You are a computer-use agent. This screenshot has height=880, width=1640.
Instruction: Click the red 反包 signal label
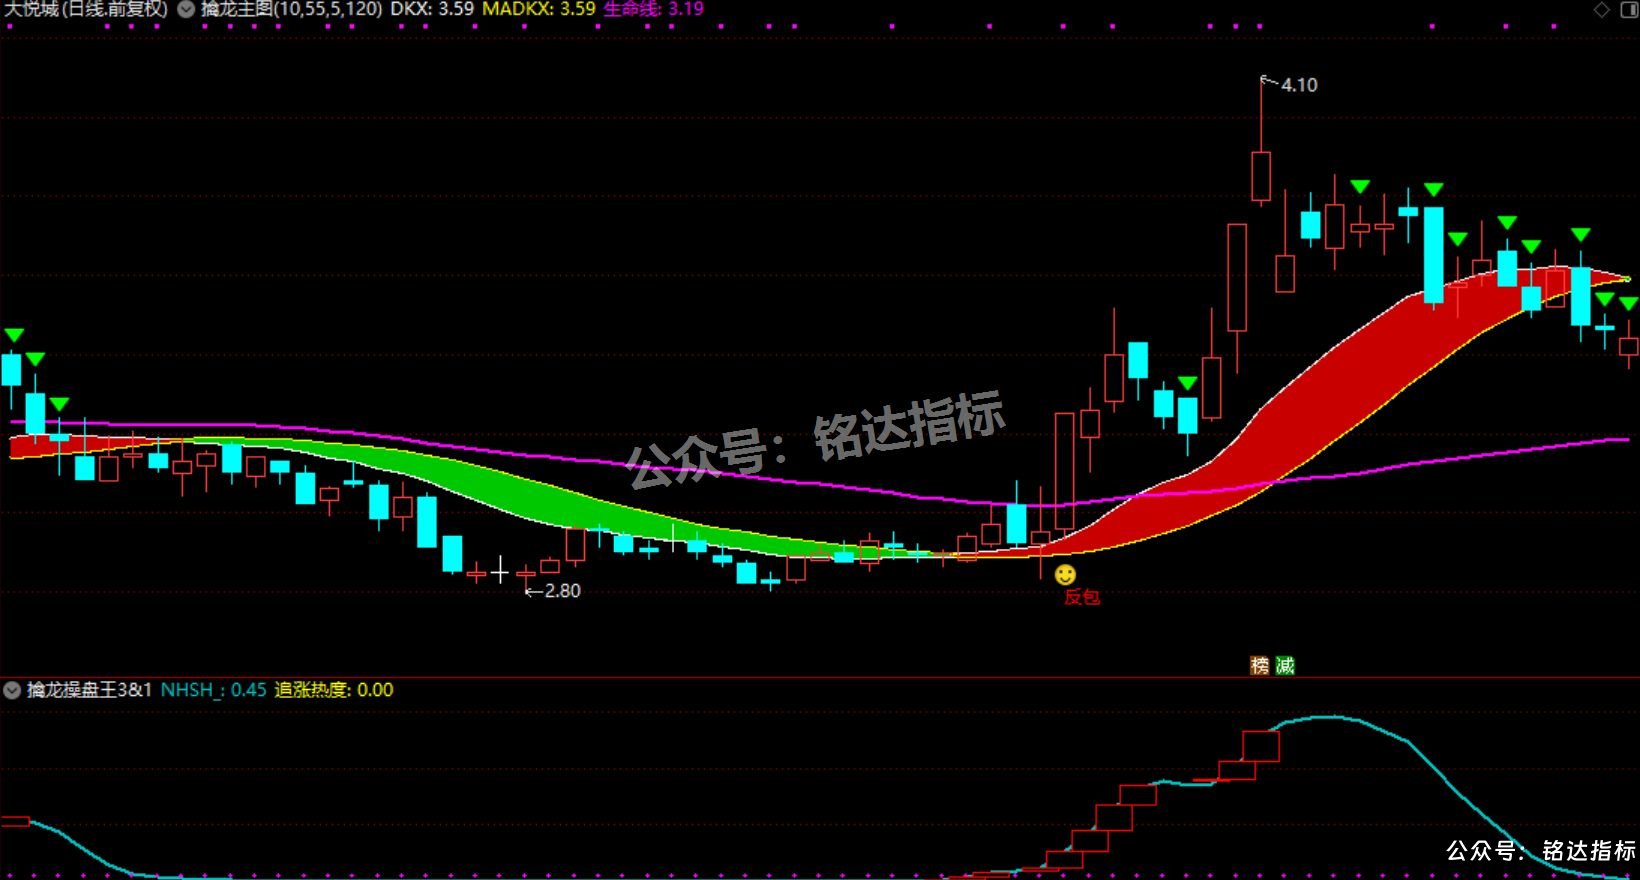click(x=1082, y=597)
